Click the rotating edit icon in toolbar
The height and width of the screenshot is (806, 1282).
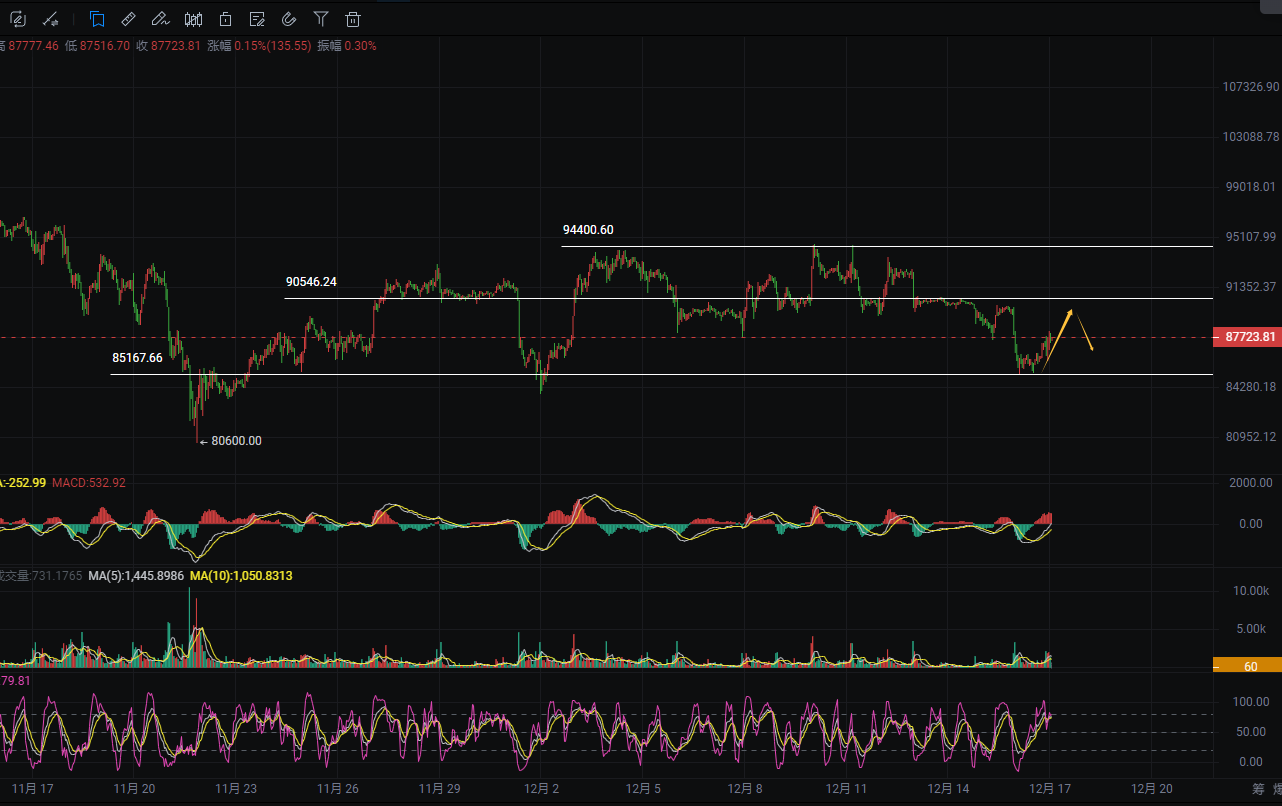[17, 18]
